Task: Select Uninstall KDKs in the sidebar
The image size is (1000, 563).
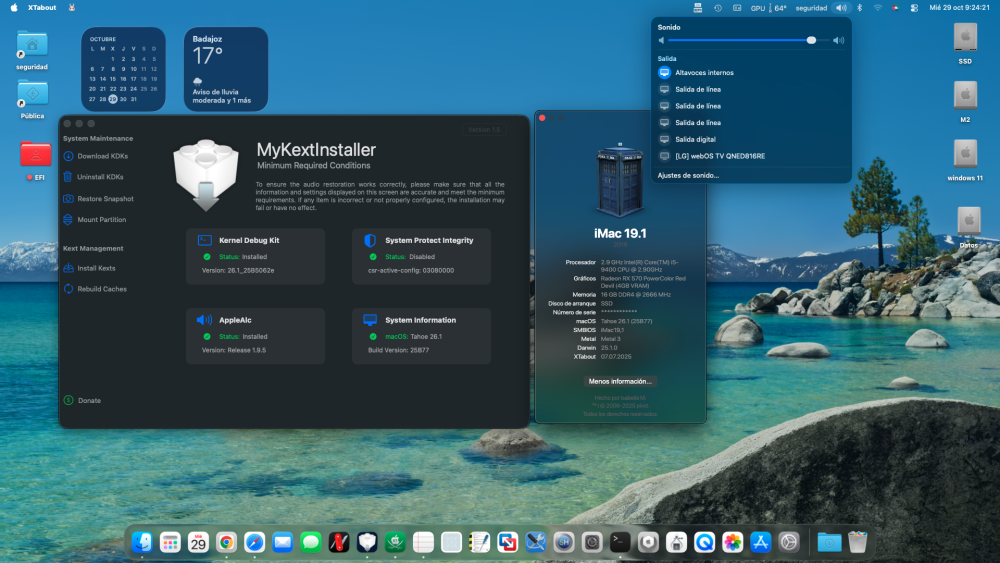Action: click(x=94, y=177)
